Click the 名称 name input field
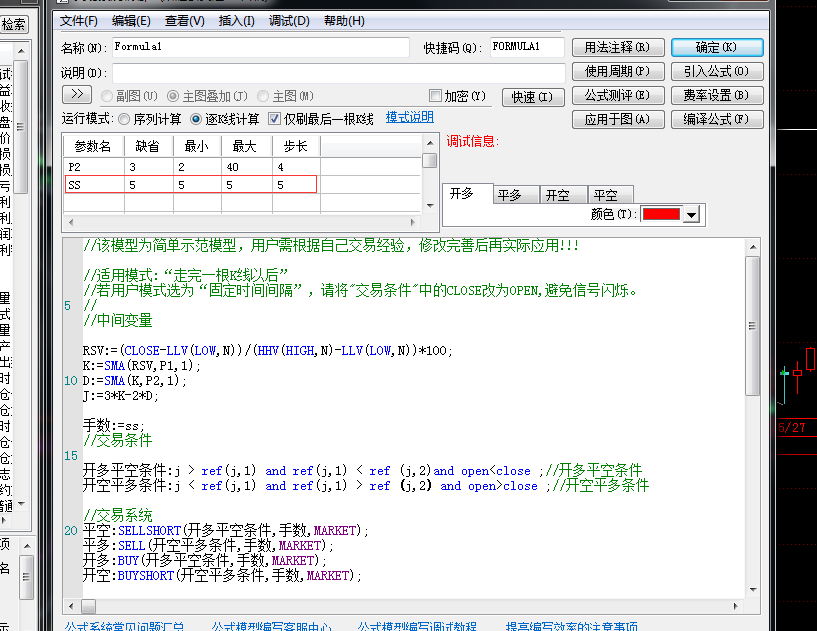The image size is (817, 631). (261, 47)
